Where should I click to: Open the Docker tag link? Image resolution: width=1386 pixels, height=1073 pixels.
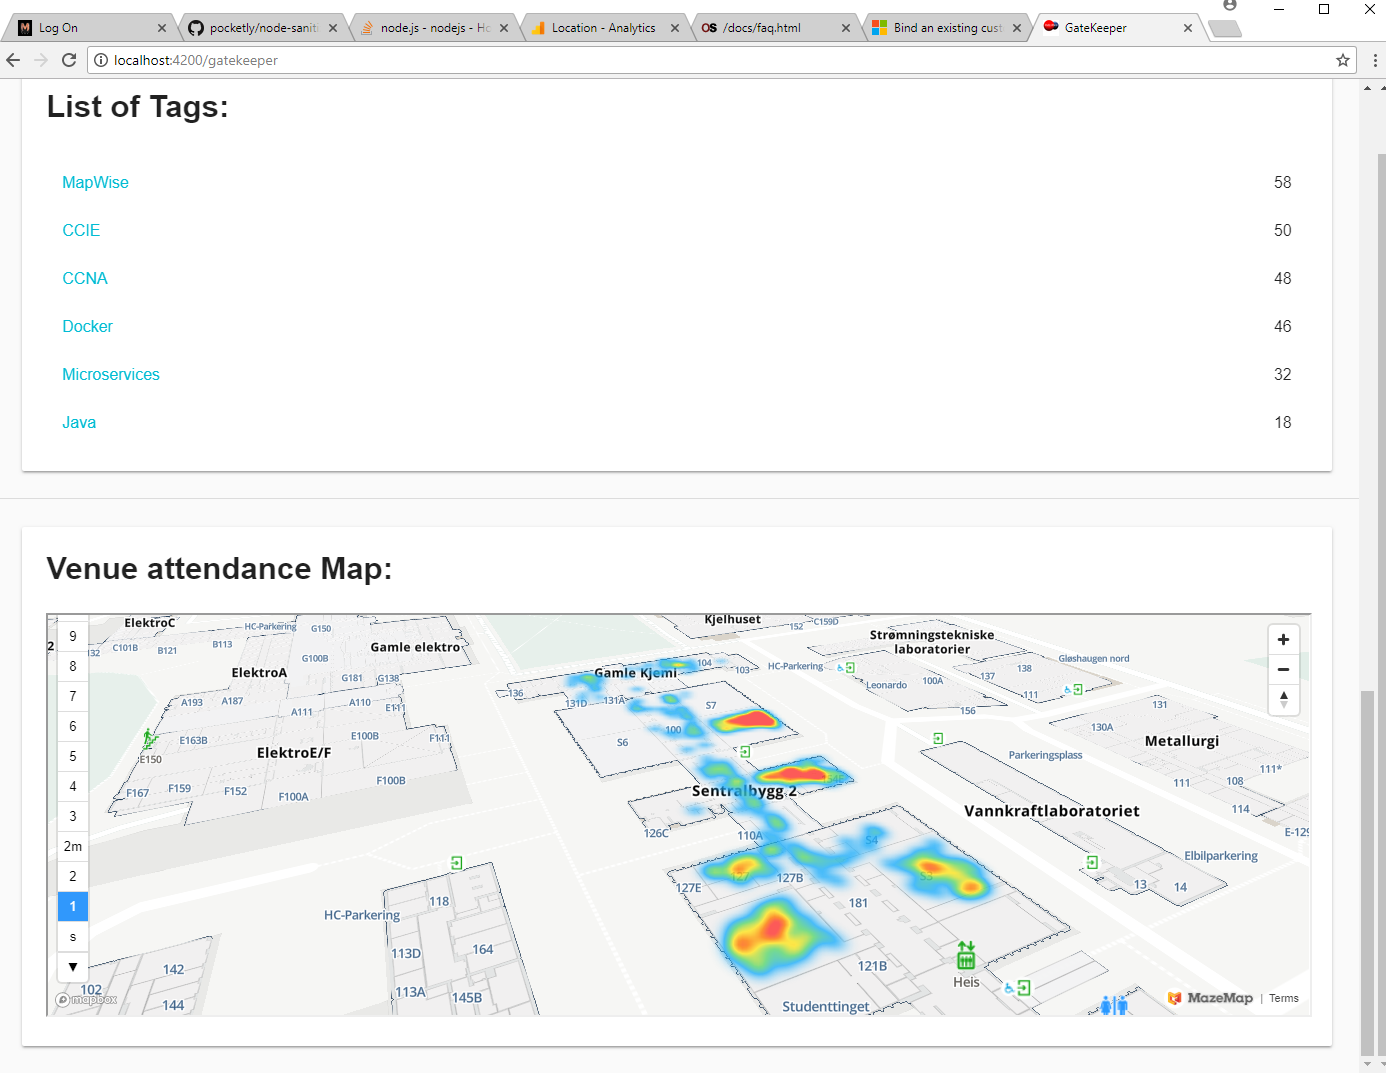pyautogui.click(x=88, y=326)
